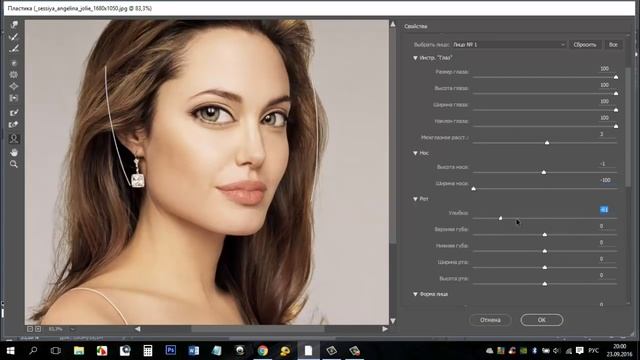Click the Свойства panel header
Screen dimensions: 640x360
(x=416, y=27)
